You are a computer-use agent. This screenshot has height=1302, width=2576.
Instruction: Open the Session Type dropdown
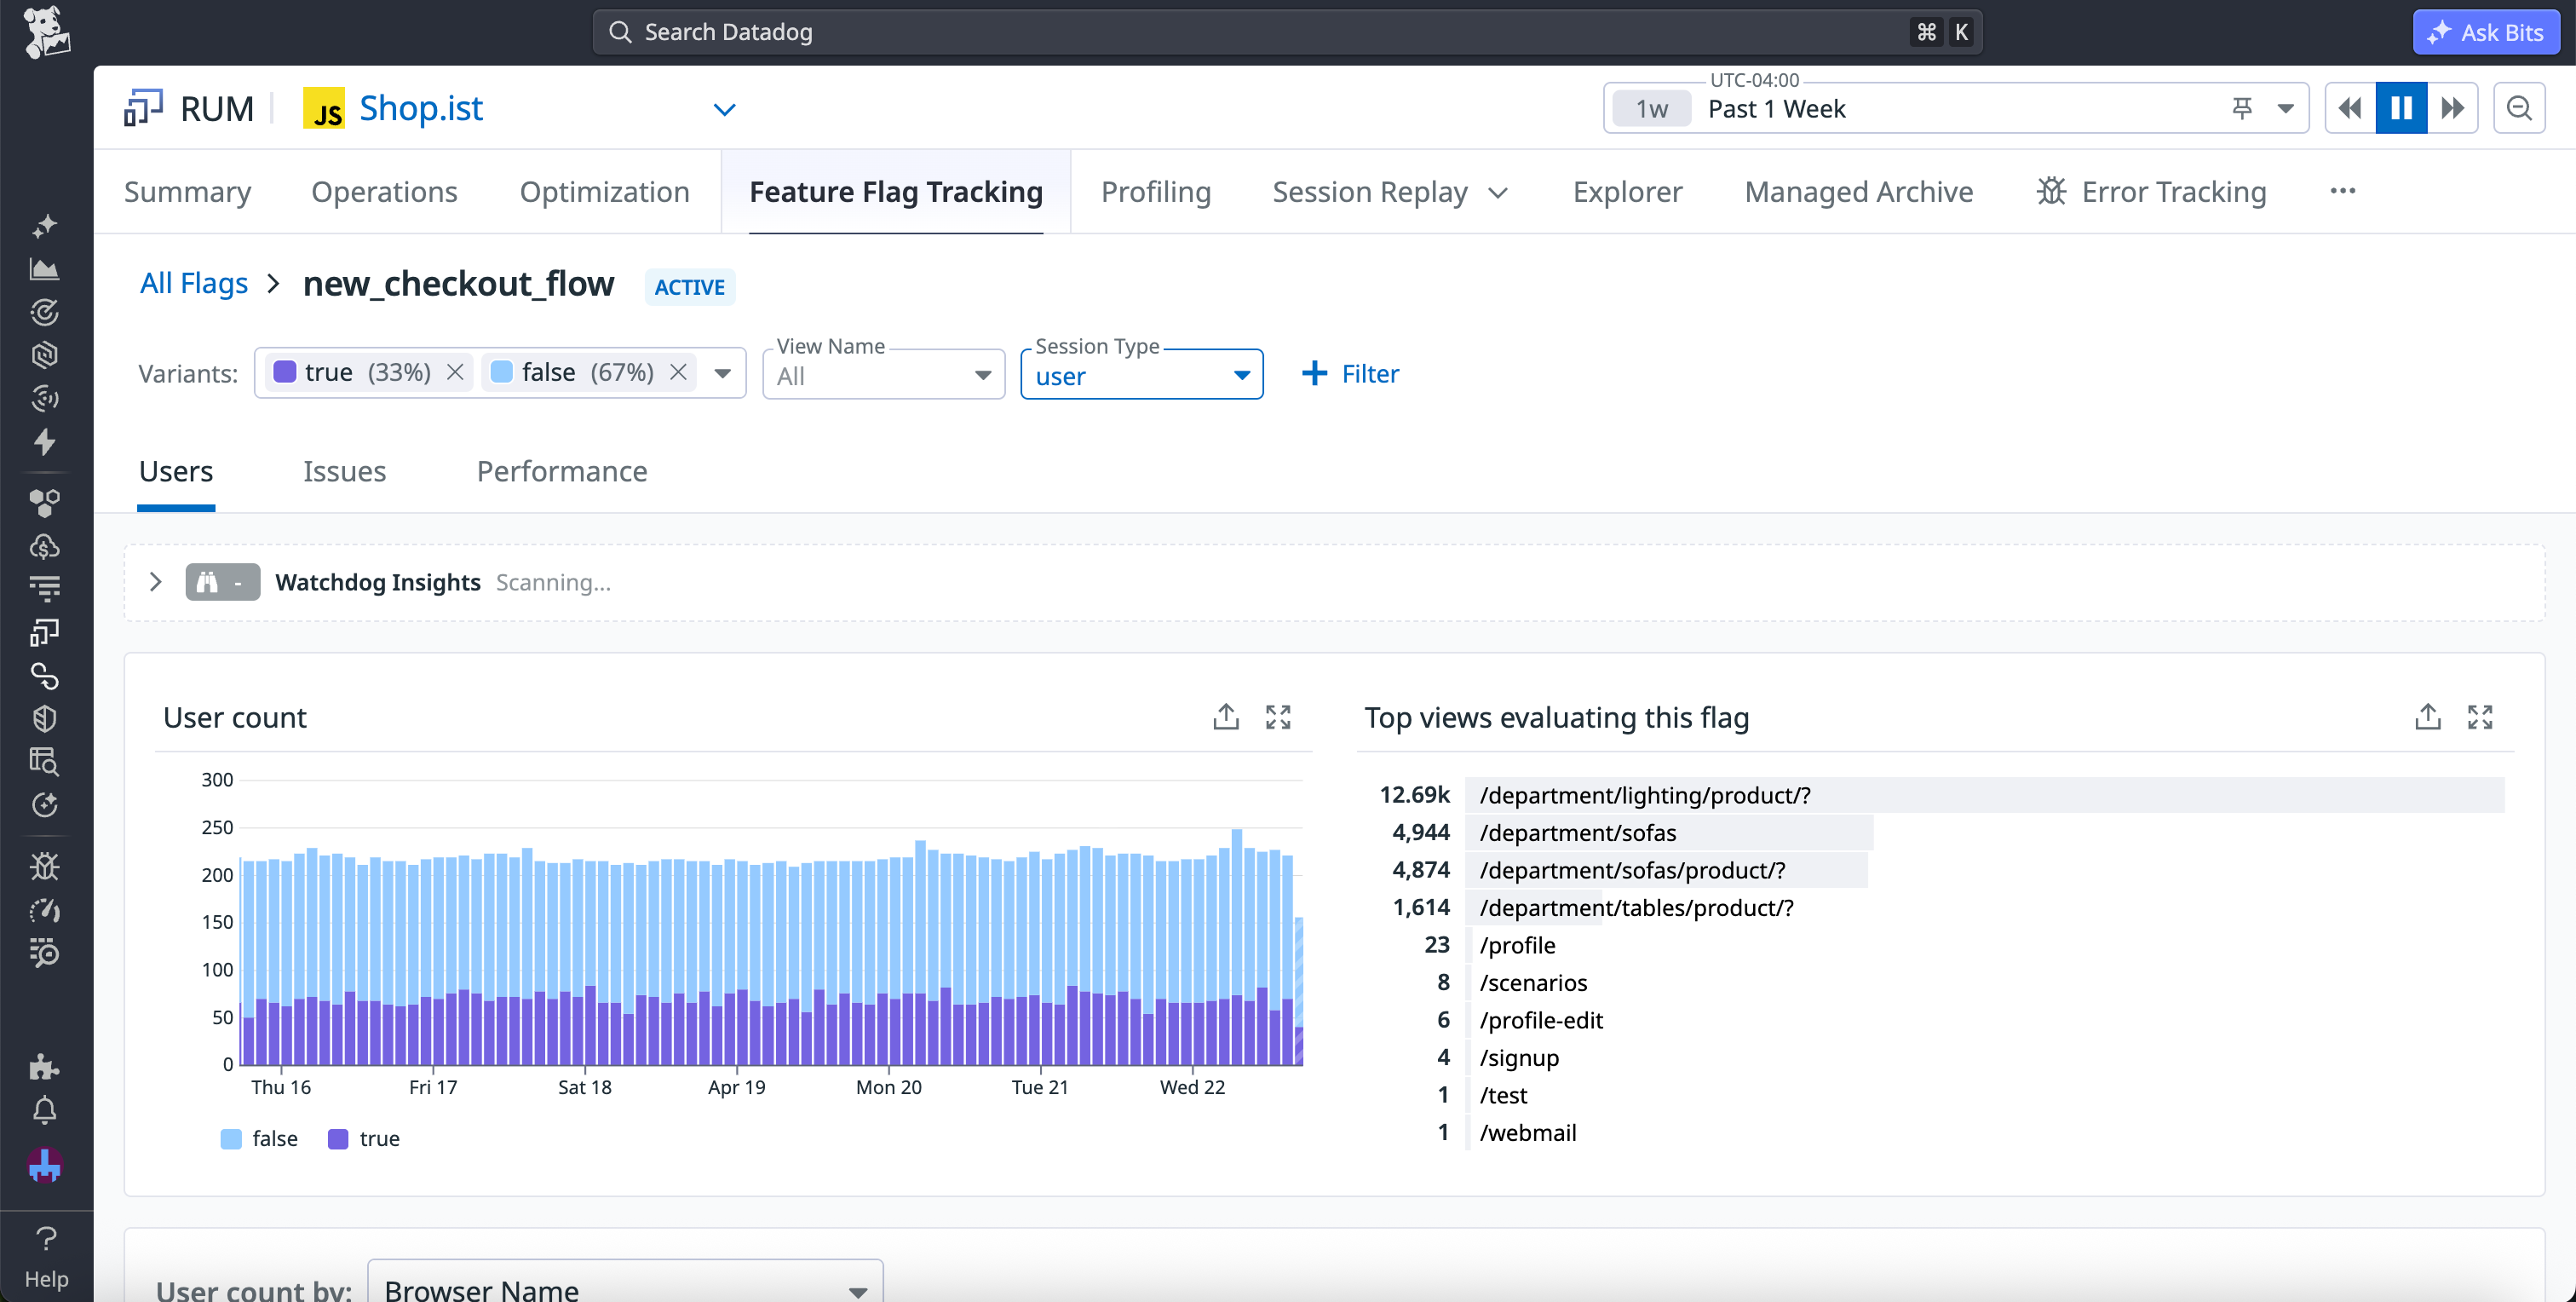click(x=1142, y=374)
